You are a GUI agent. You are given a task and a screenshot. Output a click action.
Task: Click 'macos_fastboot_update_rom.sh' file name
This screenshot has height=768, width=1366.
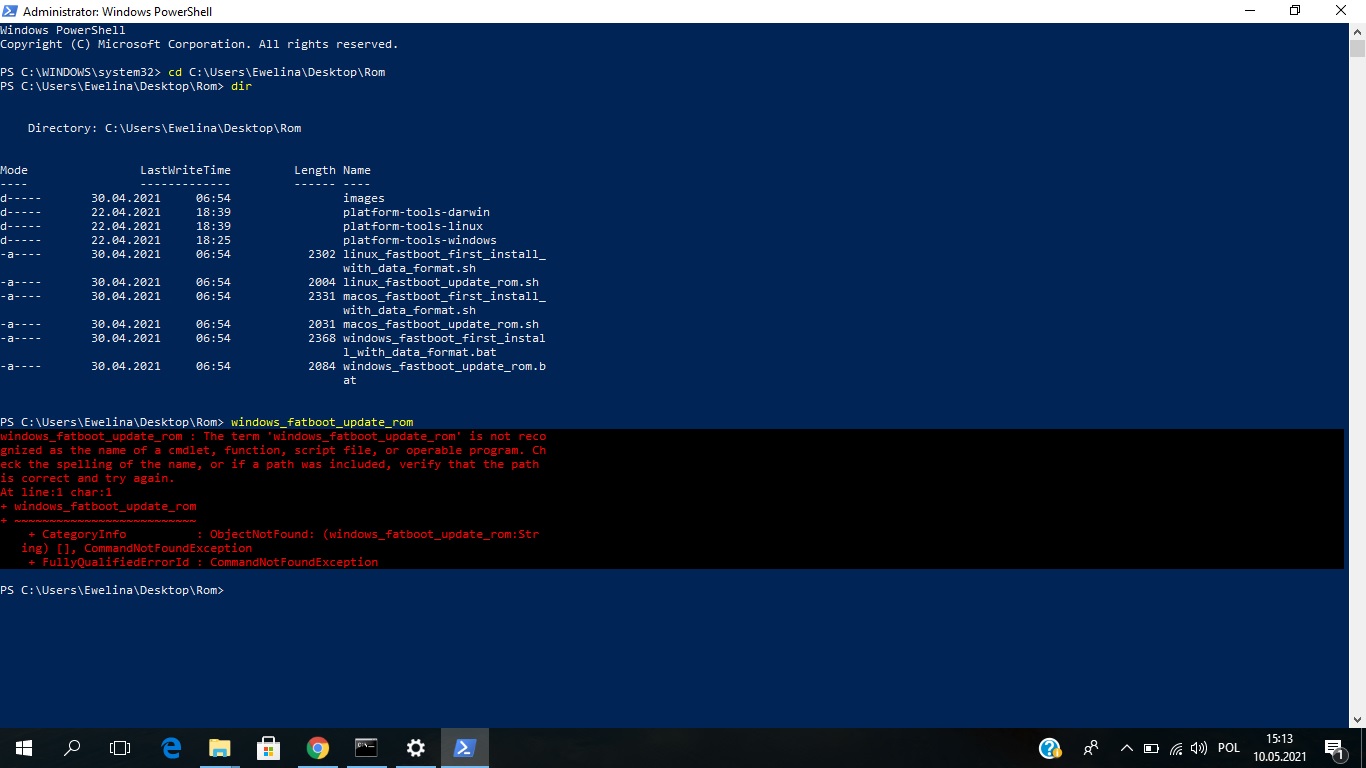click(x=441, y=324)
